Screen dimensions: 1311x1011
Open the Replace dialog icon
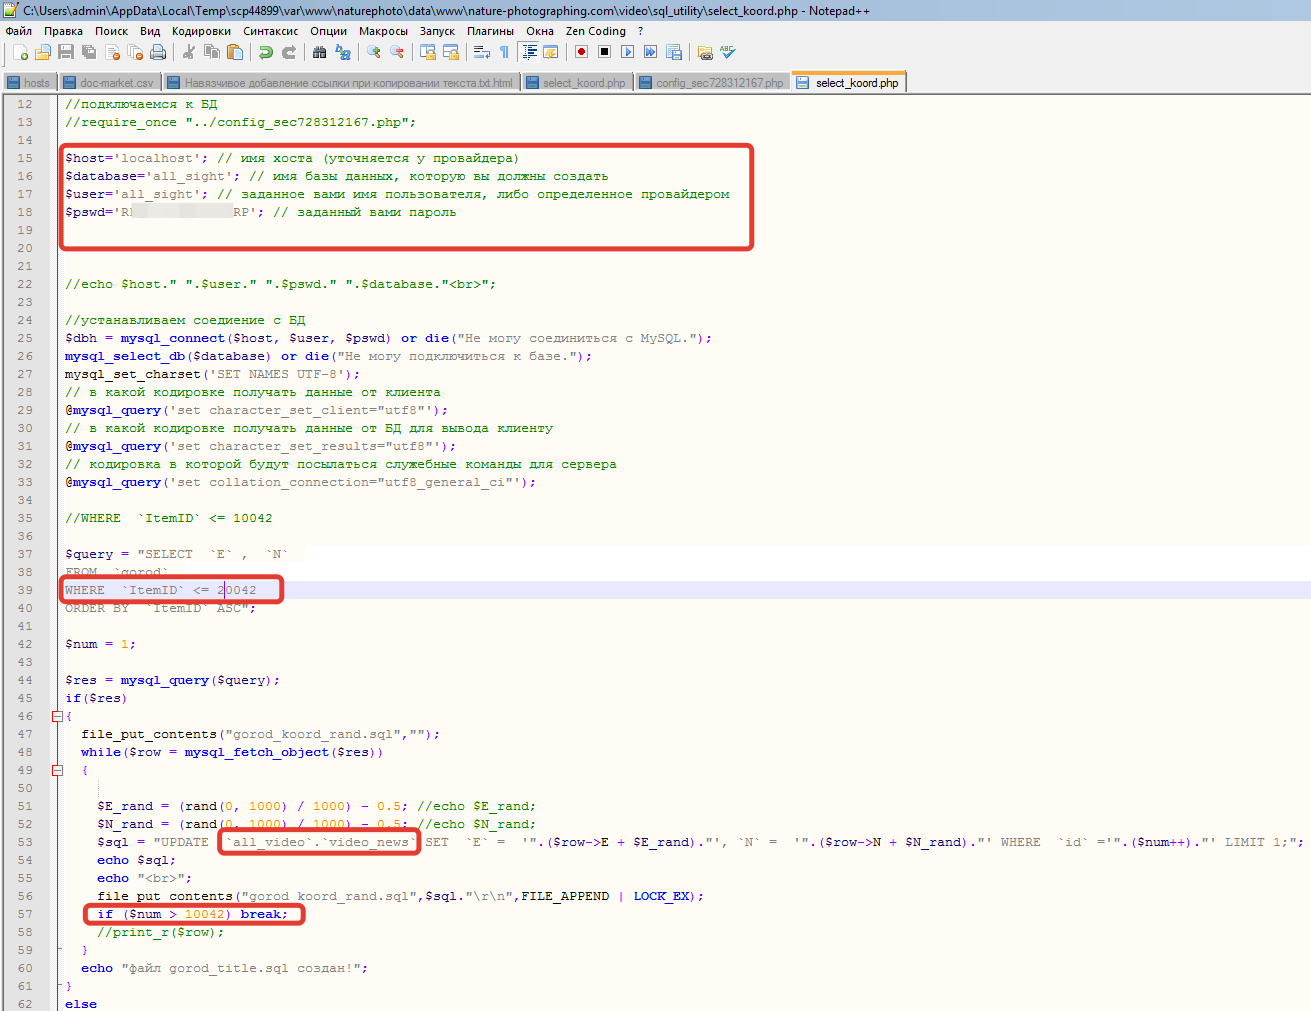tap(342, 52)
